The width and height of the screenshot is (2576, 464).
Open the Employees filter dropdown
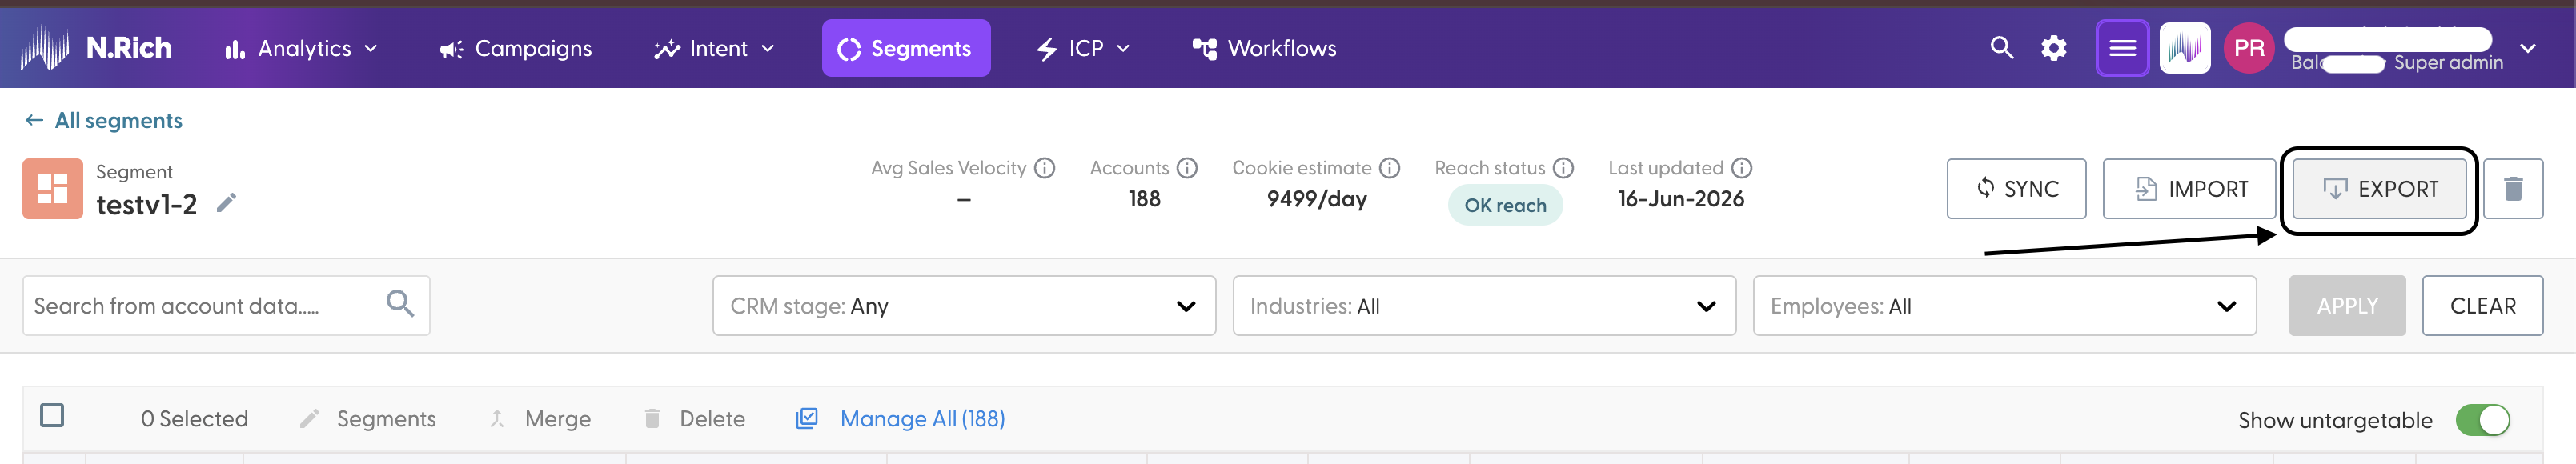point(2004,306)
